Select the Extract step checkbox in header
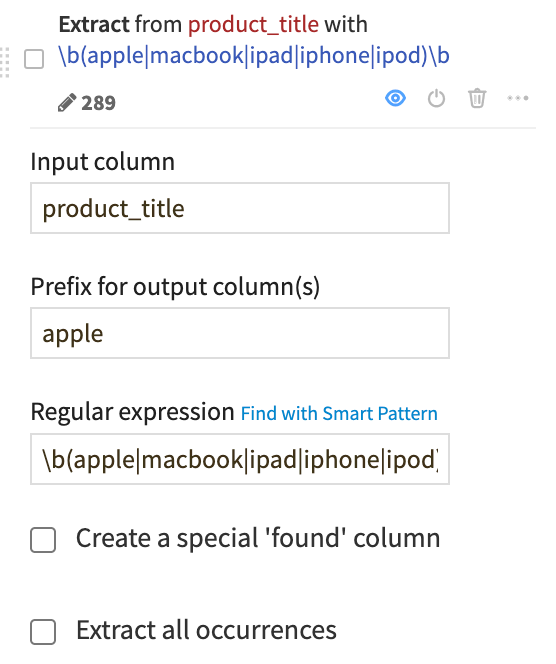 (x=34, y=59)
